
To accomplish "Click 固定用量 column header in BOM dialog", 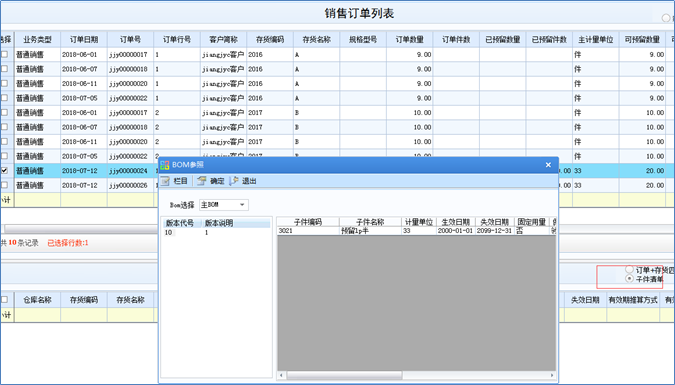I will tap(532, 222).
